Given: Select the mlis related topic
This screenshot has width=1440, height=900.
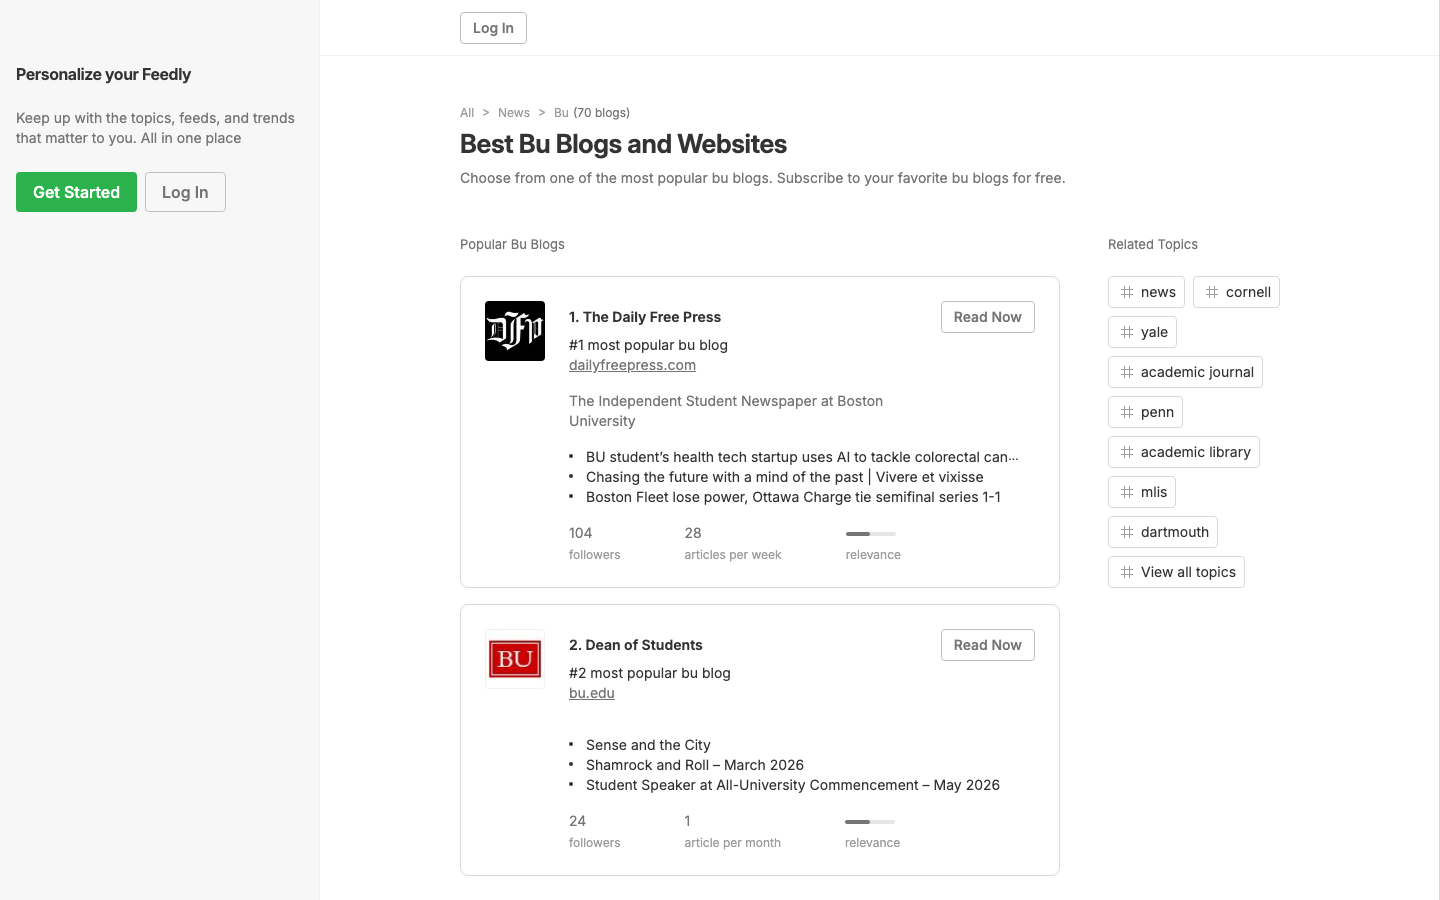Looking at the screenshot, I should [1142, 492].
